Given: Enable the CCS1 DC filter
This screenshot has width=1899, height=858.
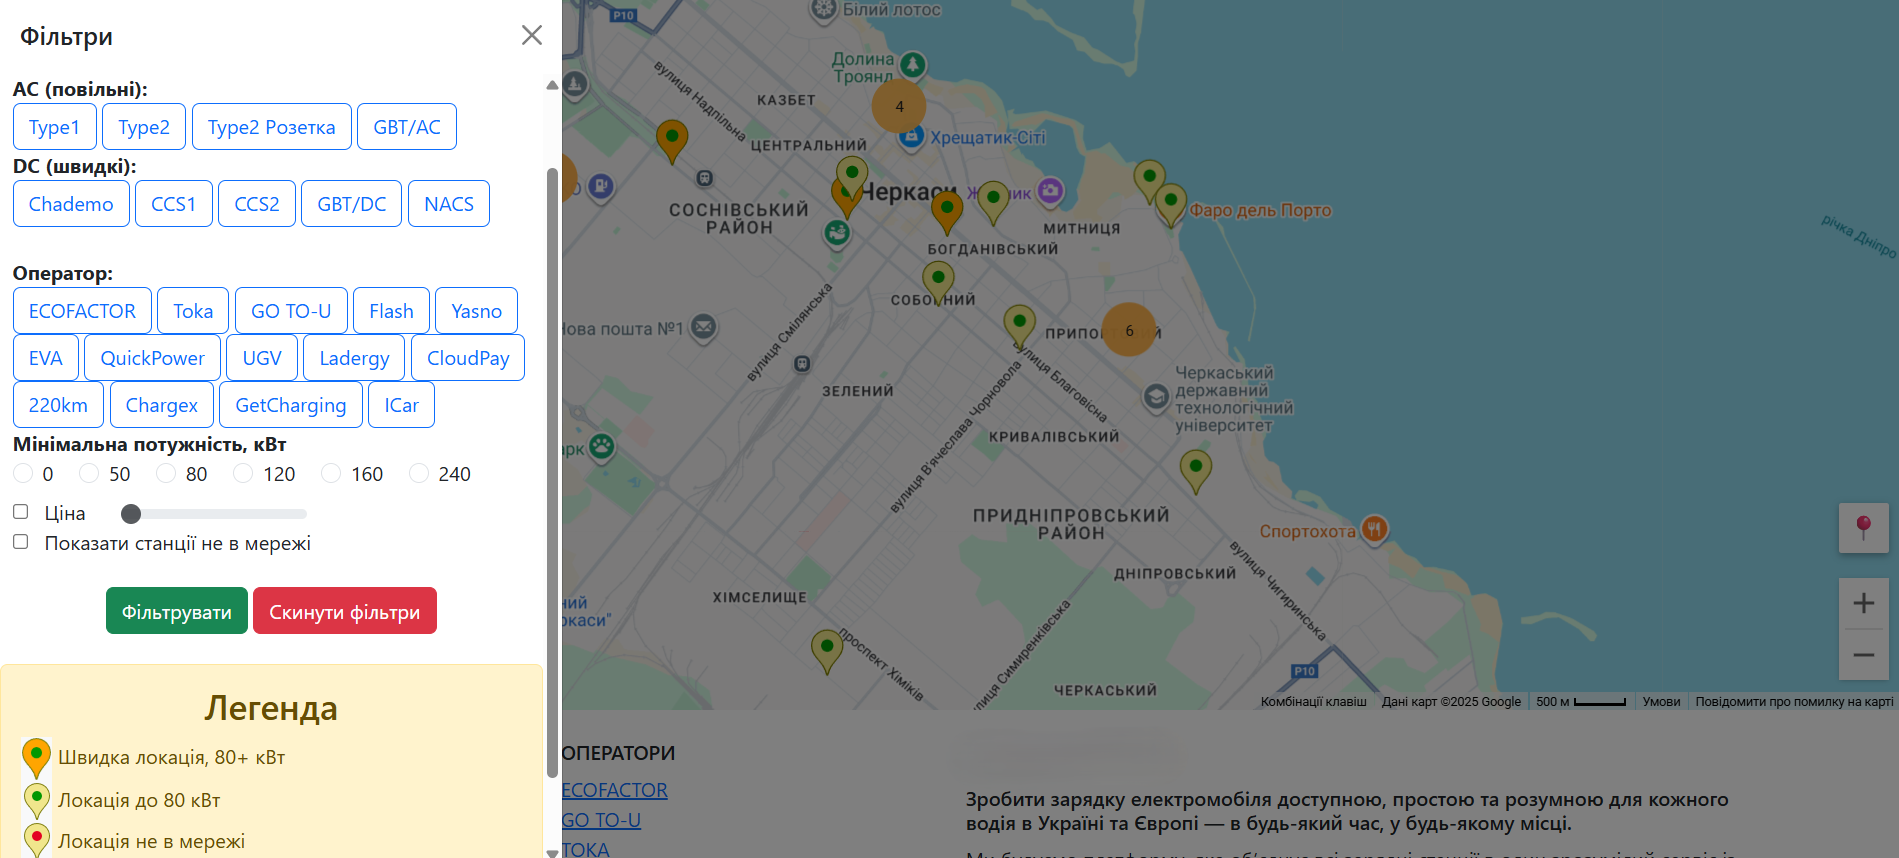Looking at the screenshot, I should pos(174,204).
